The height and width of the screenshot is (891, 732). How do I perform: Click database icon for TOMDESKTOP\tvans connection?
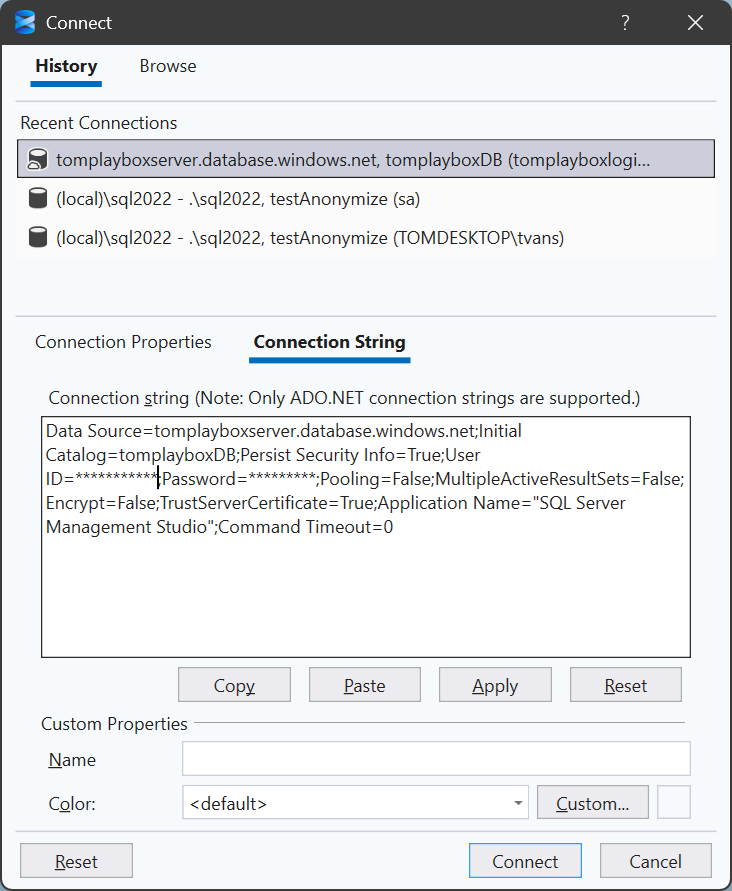pos(38,238)
